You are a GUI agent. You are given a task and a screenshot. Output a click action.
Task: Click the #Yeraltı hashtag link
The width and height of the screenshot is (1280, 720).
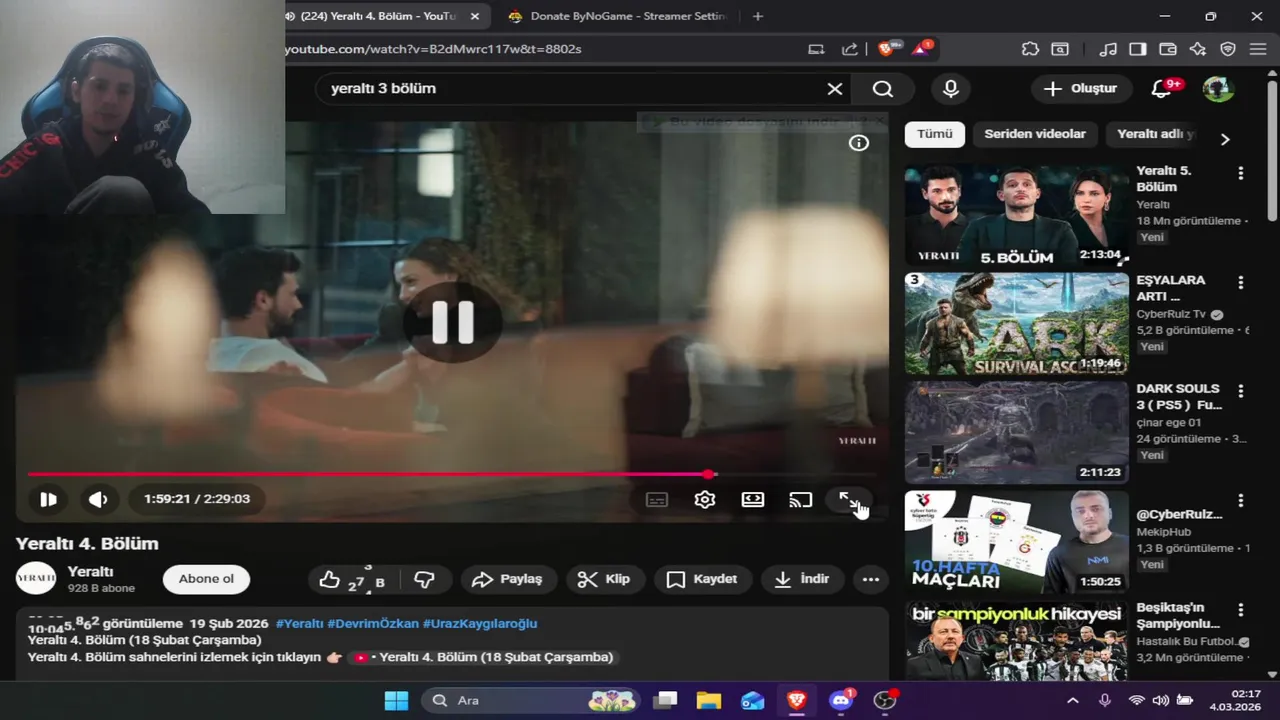299,623
